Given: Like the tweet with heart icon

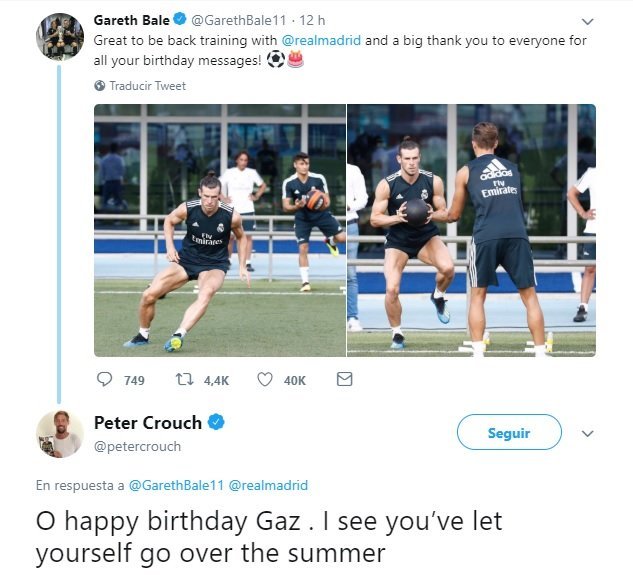Looking at the screenshot, I should click(265, 380).
